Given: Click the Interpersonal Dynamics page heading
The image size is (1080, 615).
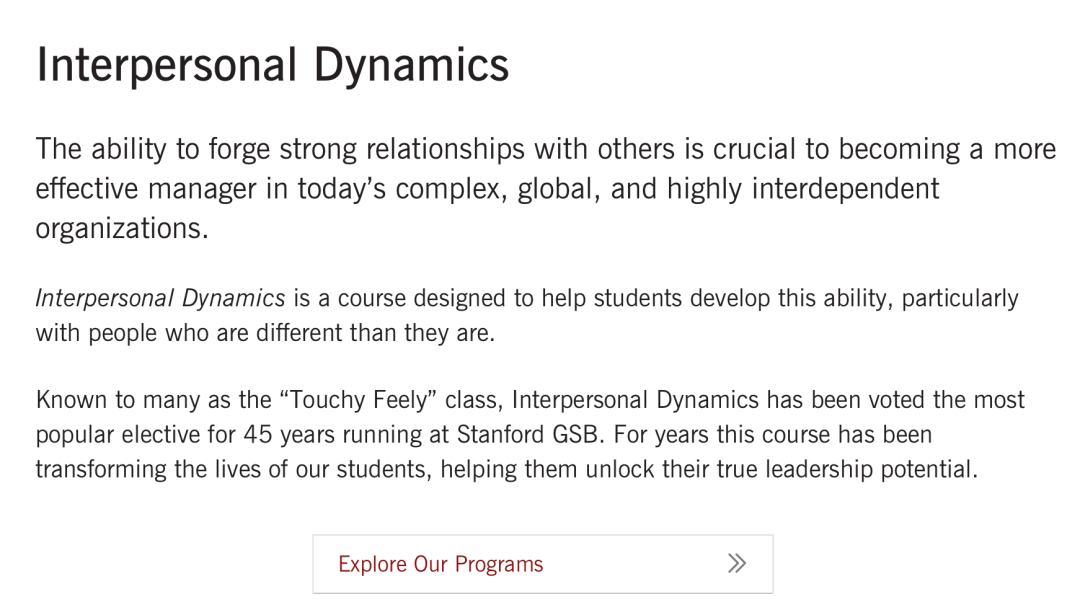Looking at the screenshot, I should click(x=273, y=65).
